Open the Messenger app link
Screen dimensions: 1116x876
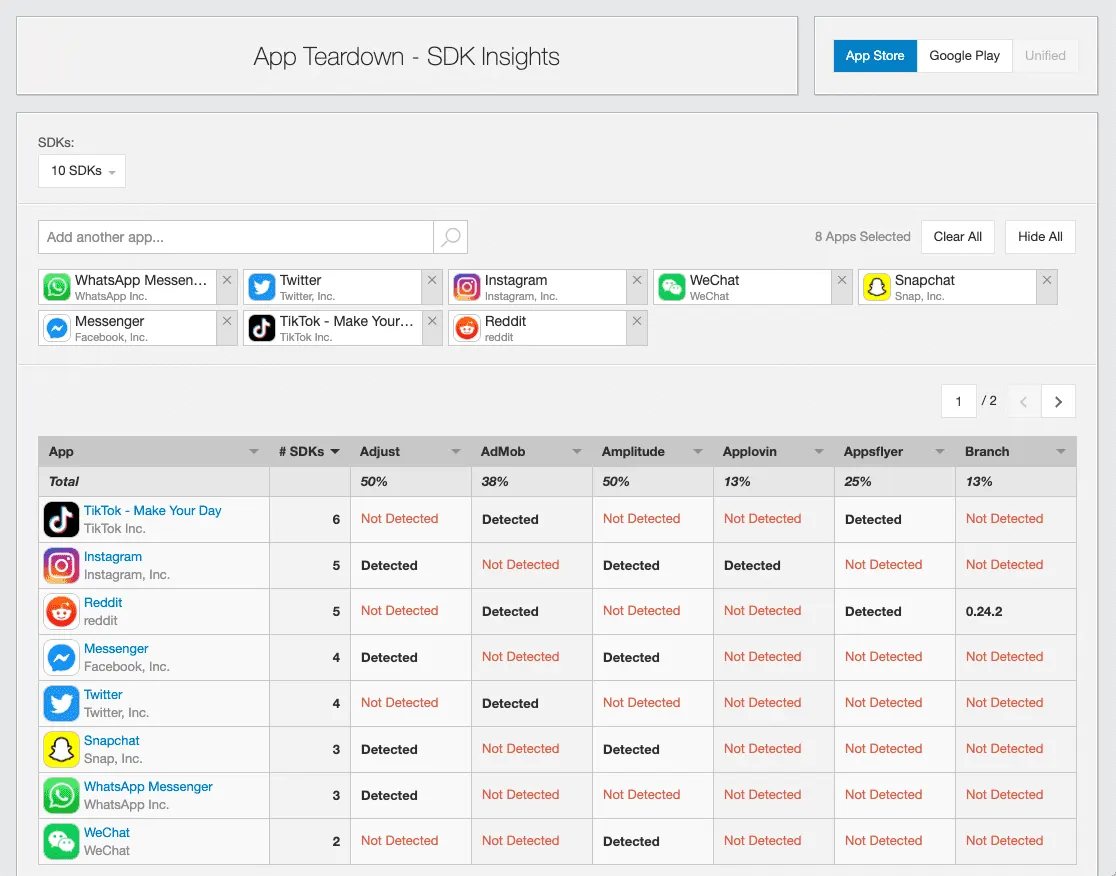pyautogui.click(x=116, y=648)
